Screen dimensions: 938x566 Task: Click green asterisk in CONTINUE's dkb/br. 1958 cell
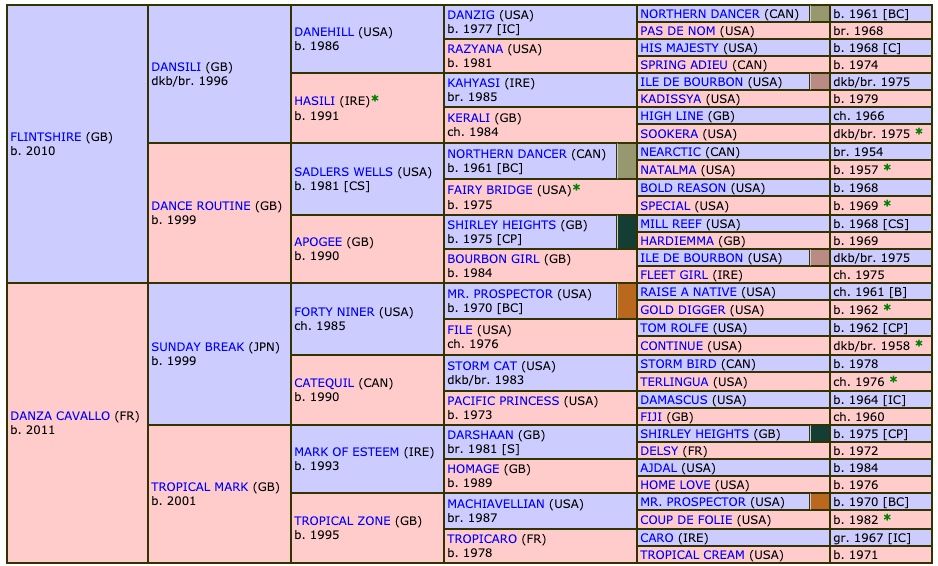pos(919,344)
